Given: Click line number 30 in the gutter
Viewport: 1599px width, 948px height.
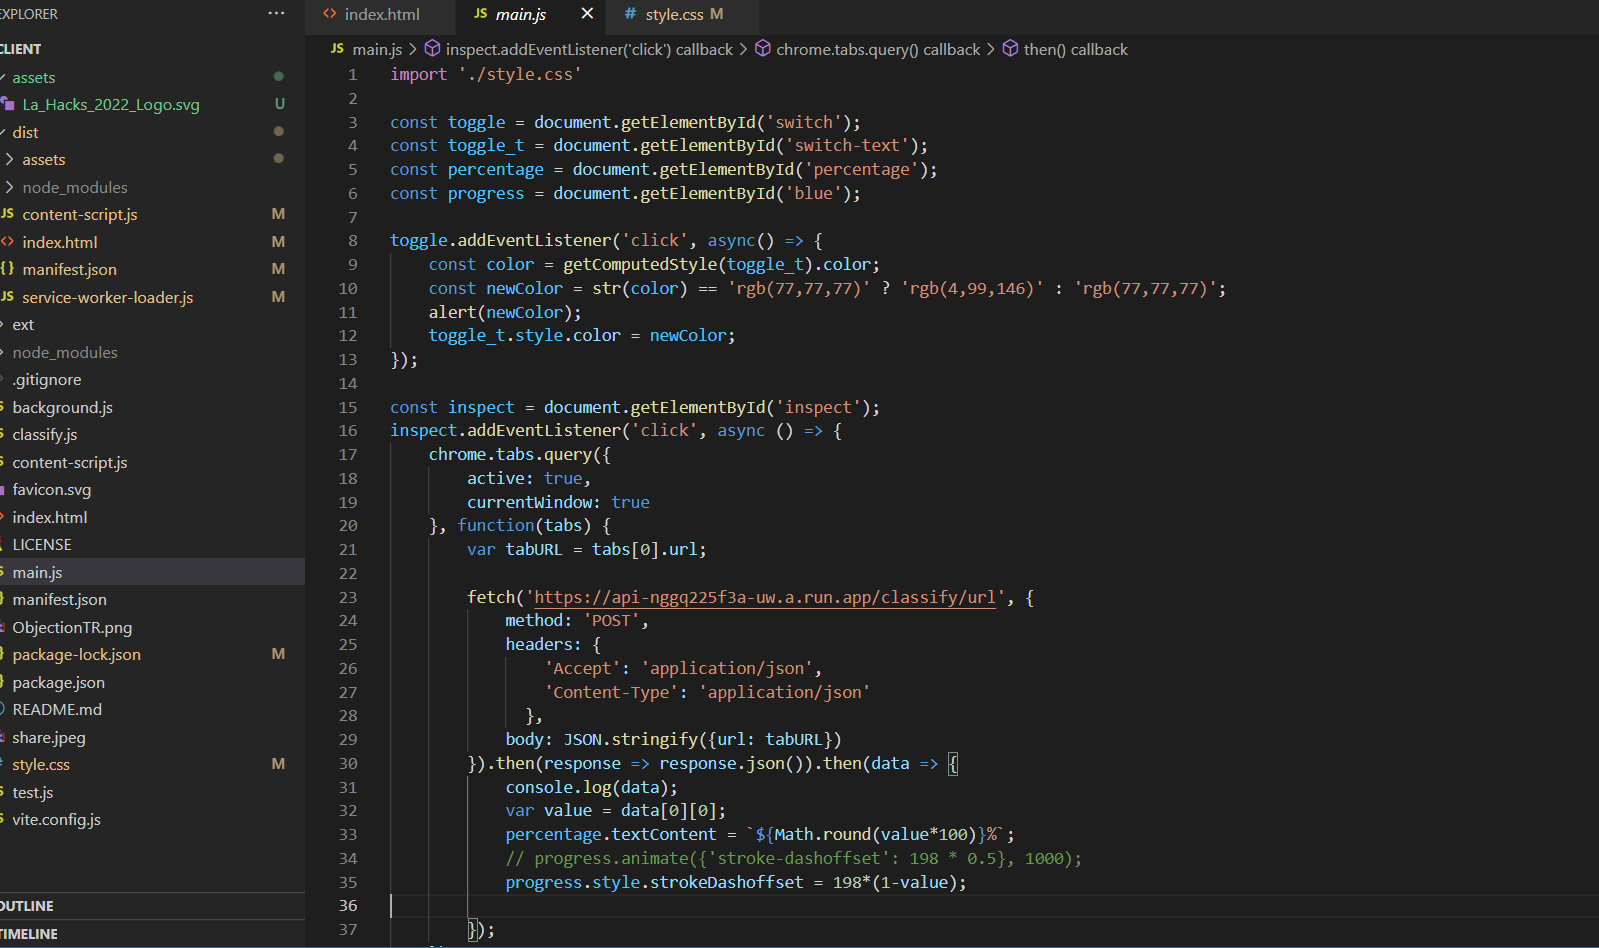Looking at the screenshot, I should coord(347,763).
